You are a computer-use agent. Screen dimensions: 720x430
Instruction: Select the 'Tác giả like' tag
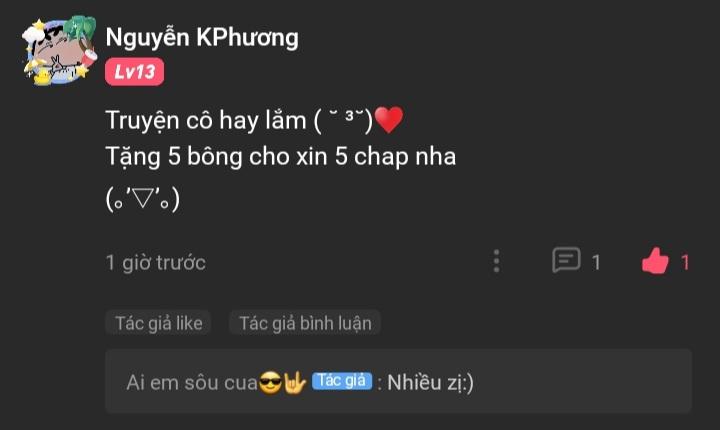[158, 323]
